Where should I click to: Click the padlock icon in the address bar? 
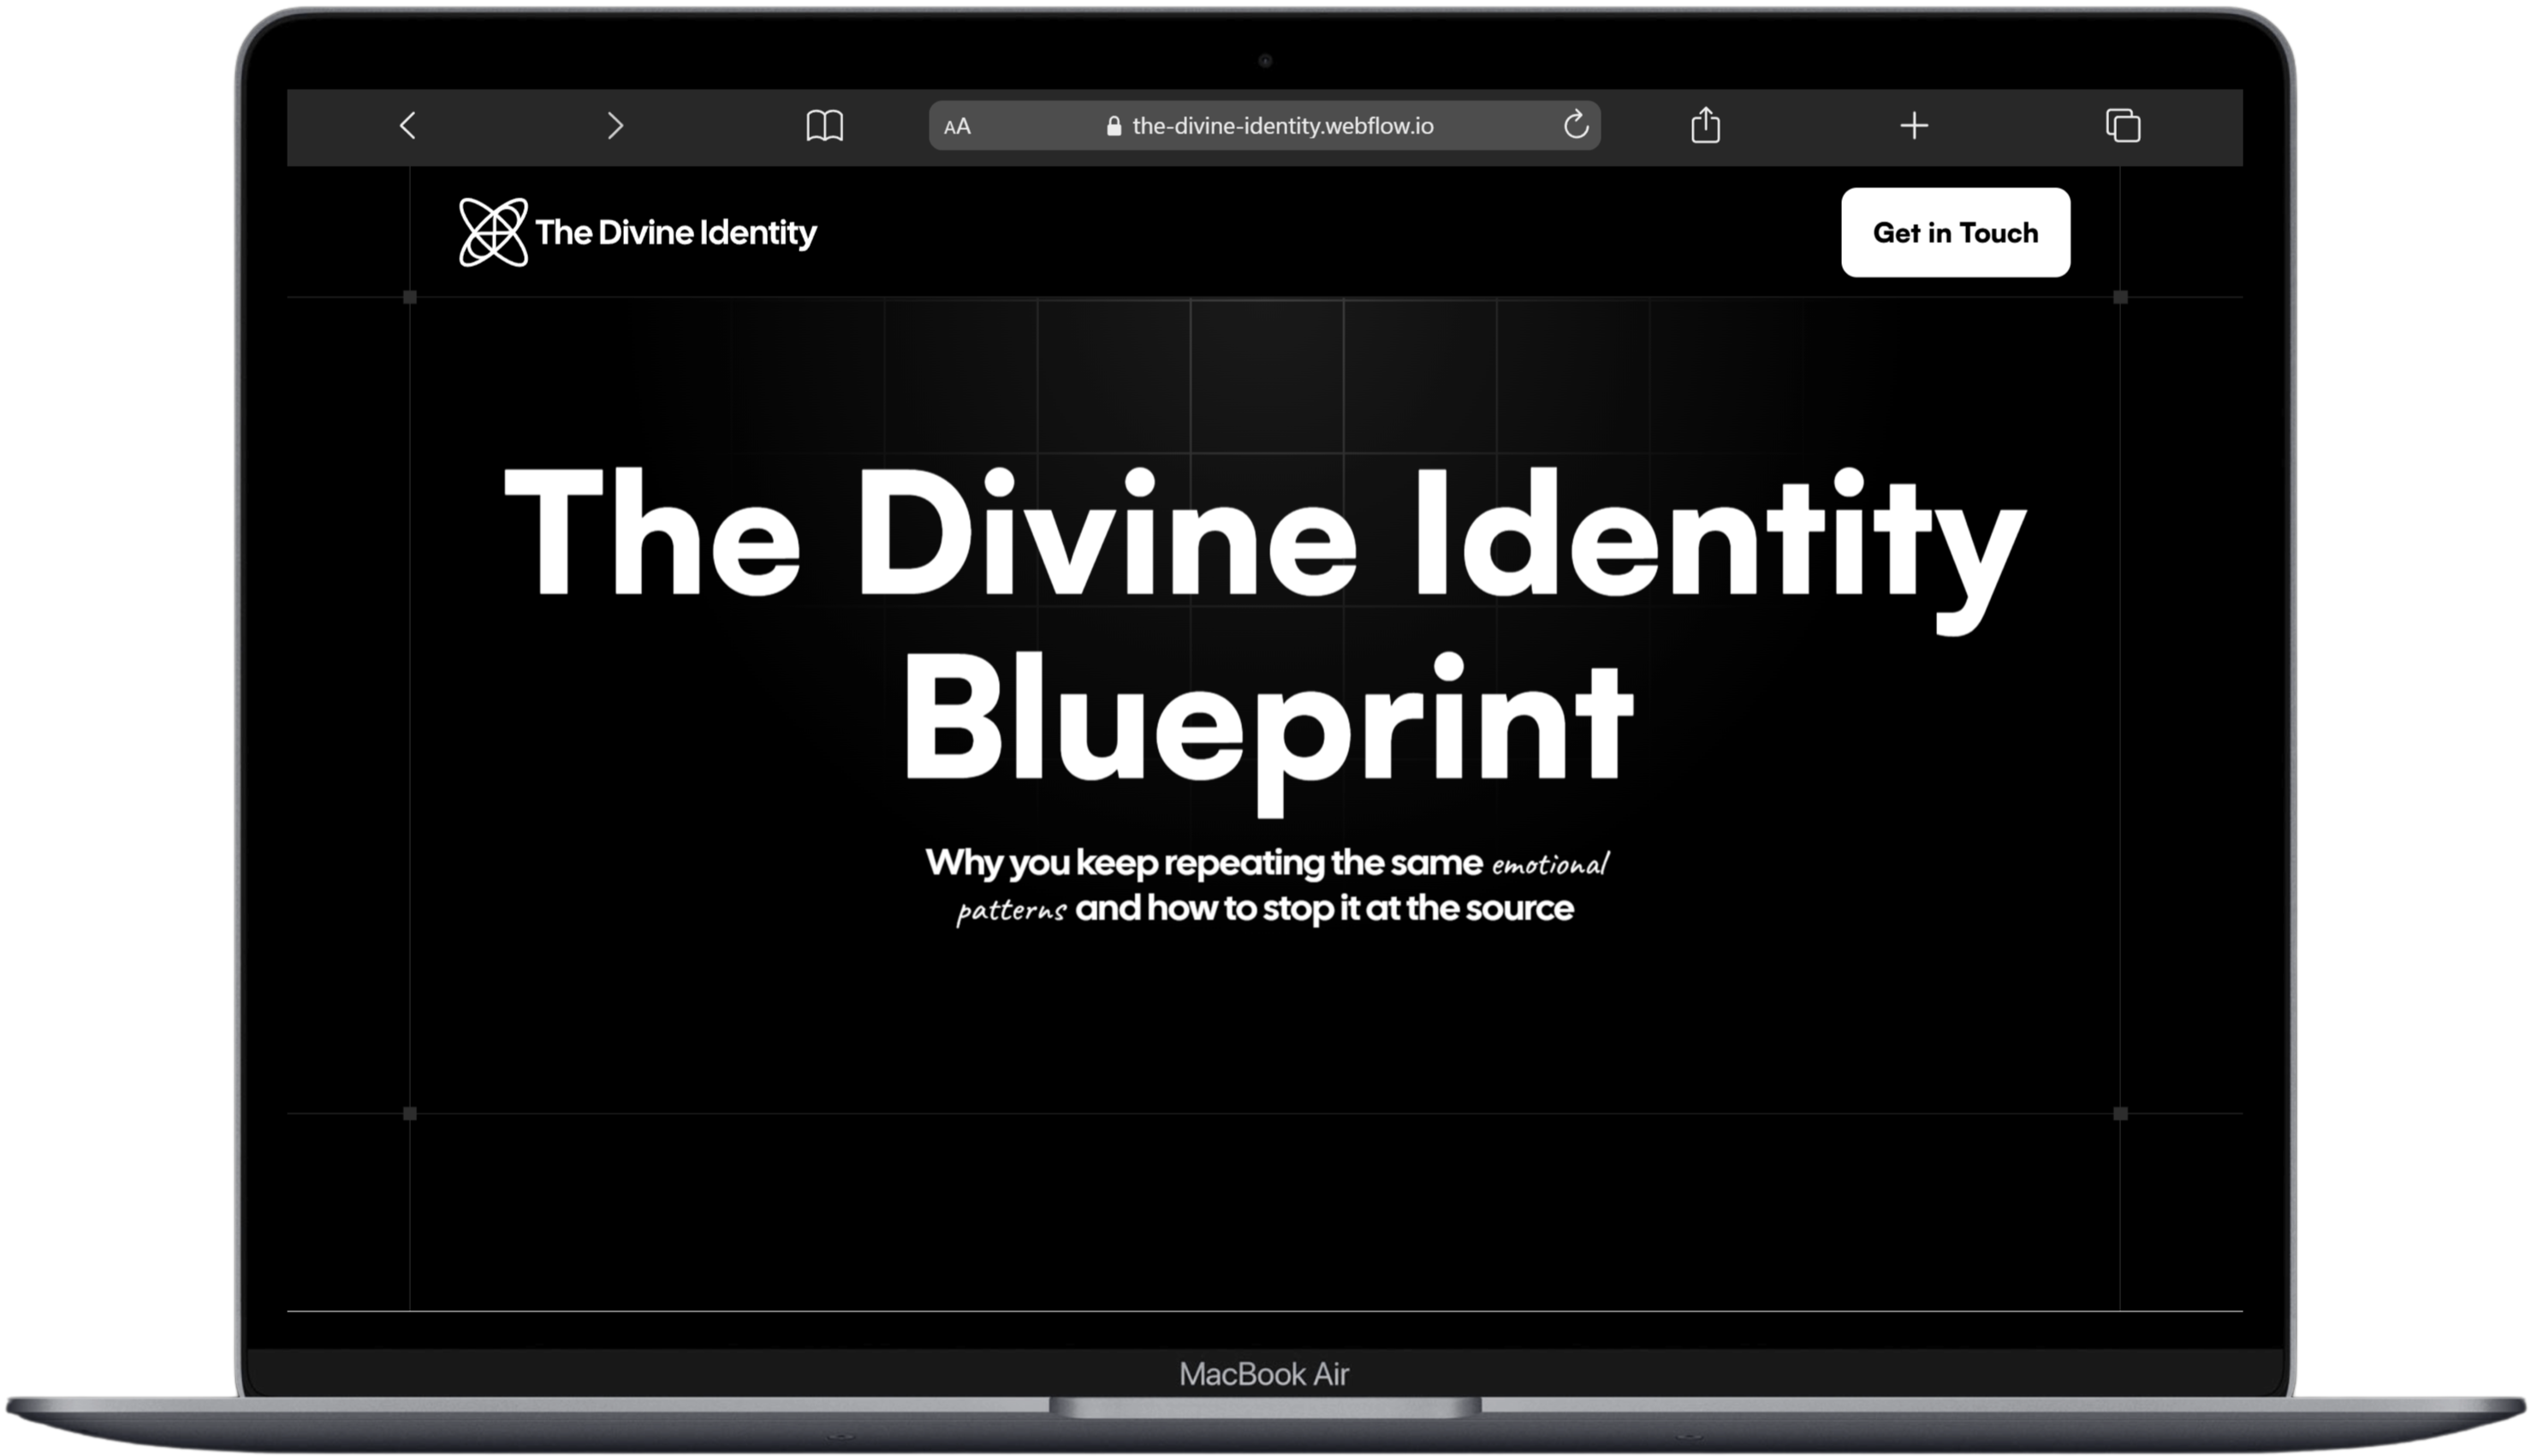click(x=1113, y=125)
